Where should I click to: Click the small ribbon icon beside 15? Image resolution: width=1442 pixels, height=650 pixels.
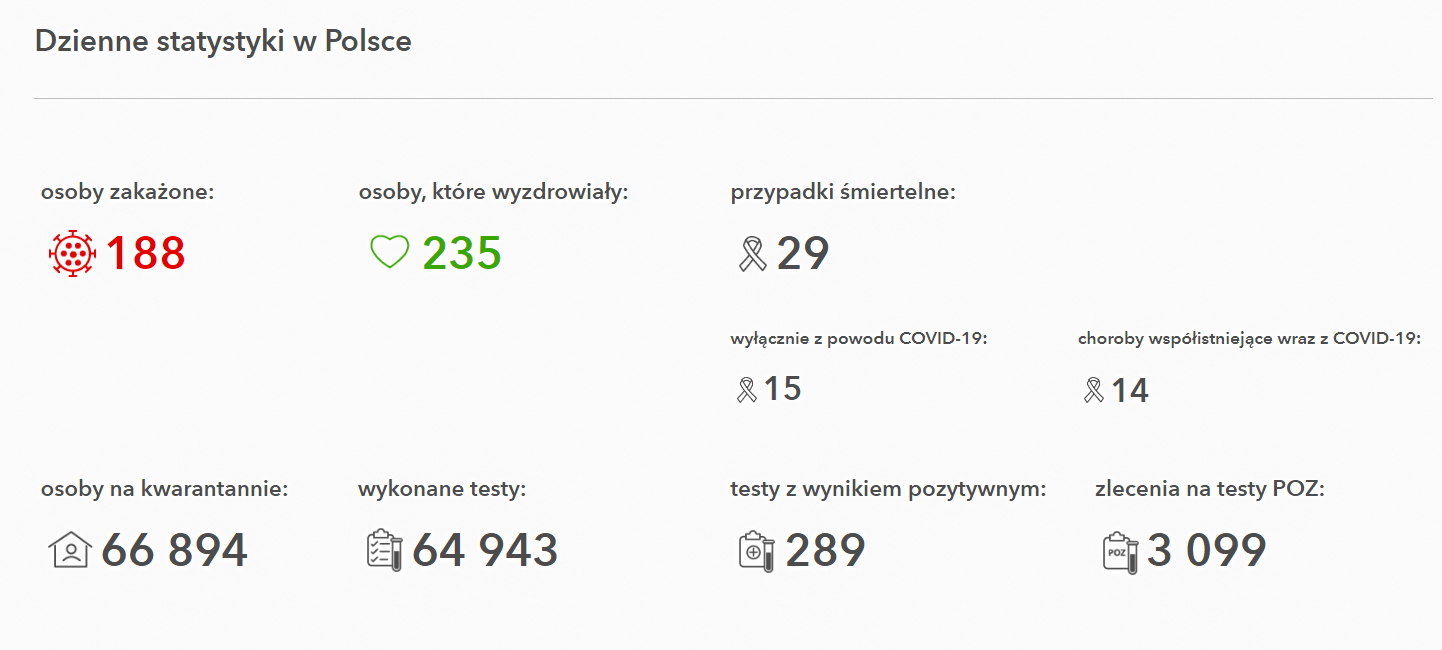point(747,389)
